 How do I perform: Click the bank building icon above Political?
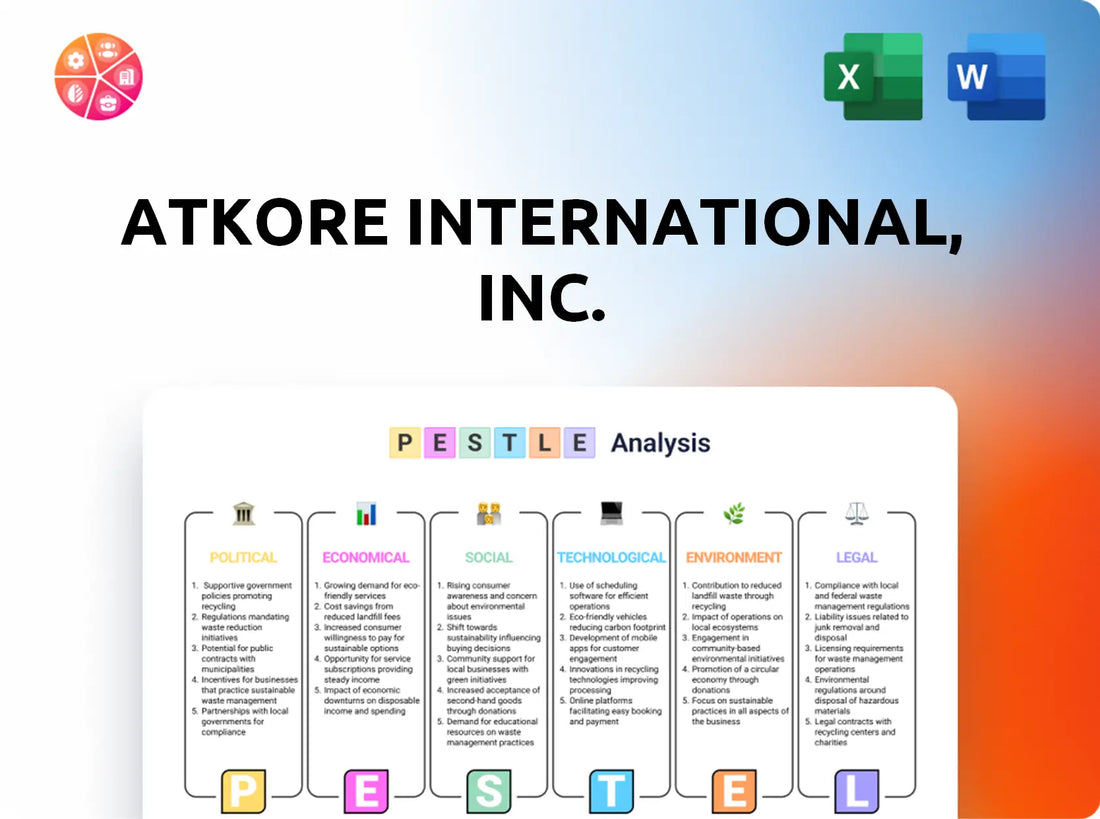243,514
